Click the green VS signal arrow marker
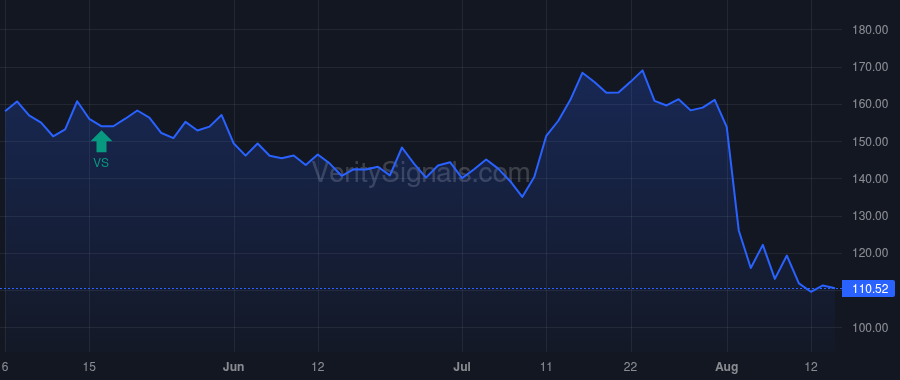900x380 pixels. (101, 142)
